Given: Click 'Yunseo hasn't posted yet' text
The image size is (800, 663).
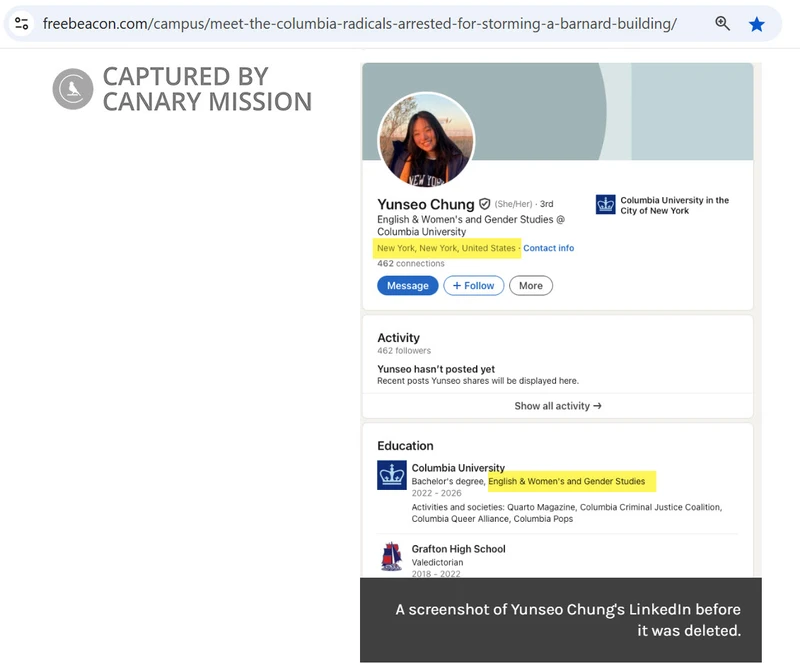Looking at the screenshot, I should [436, 369].
